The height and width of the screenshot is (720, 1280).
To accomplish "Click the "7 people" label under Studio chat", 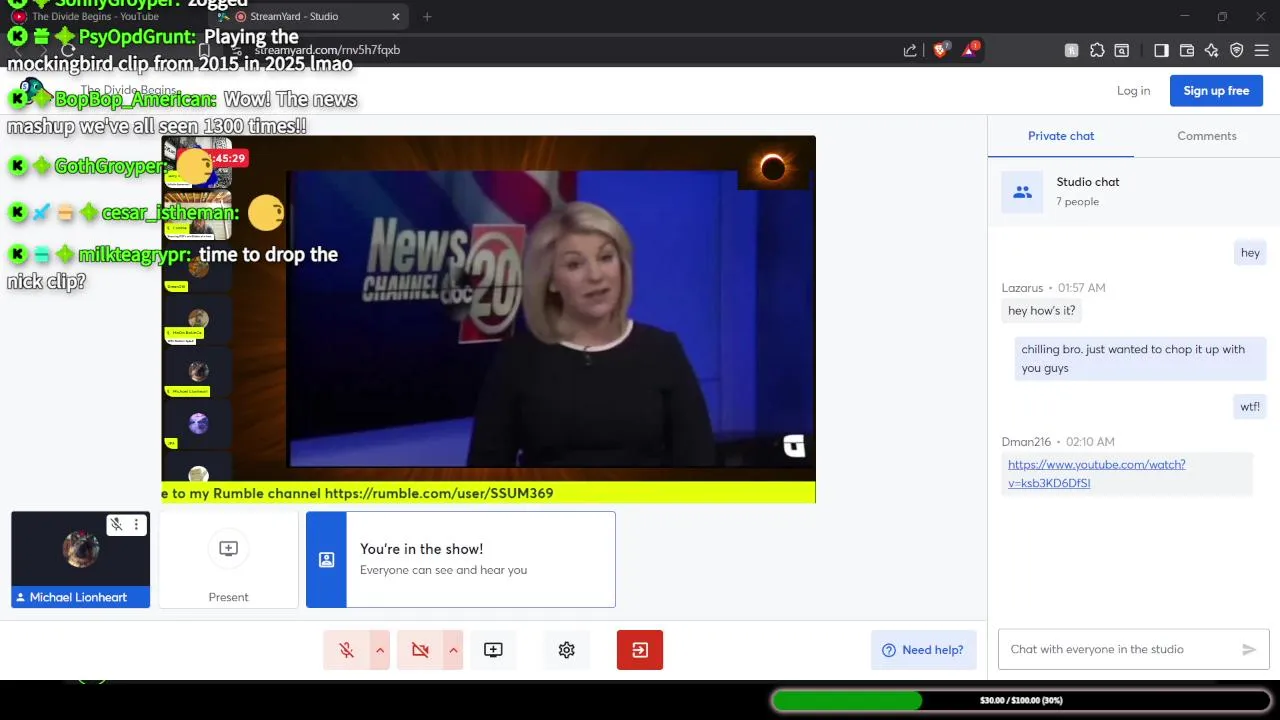I will (1077, 202).
